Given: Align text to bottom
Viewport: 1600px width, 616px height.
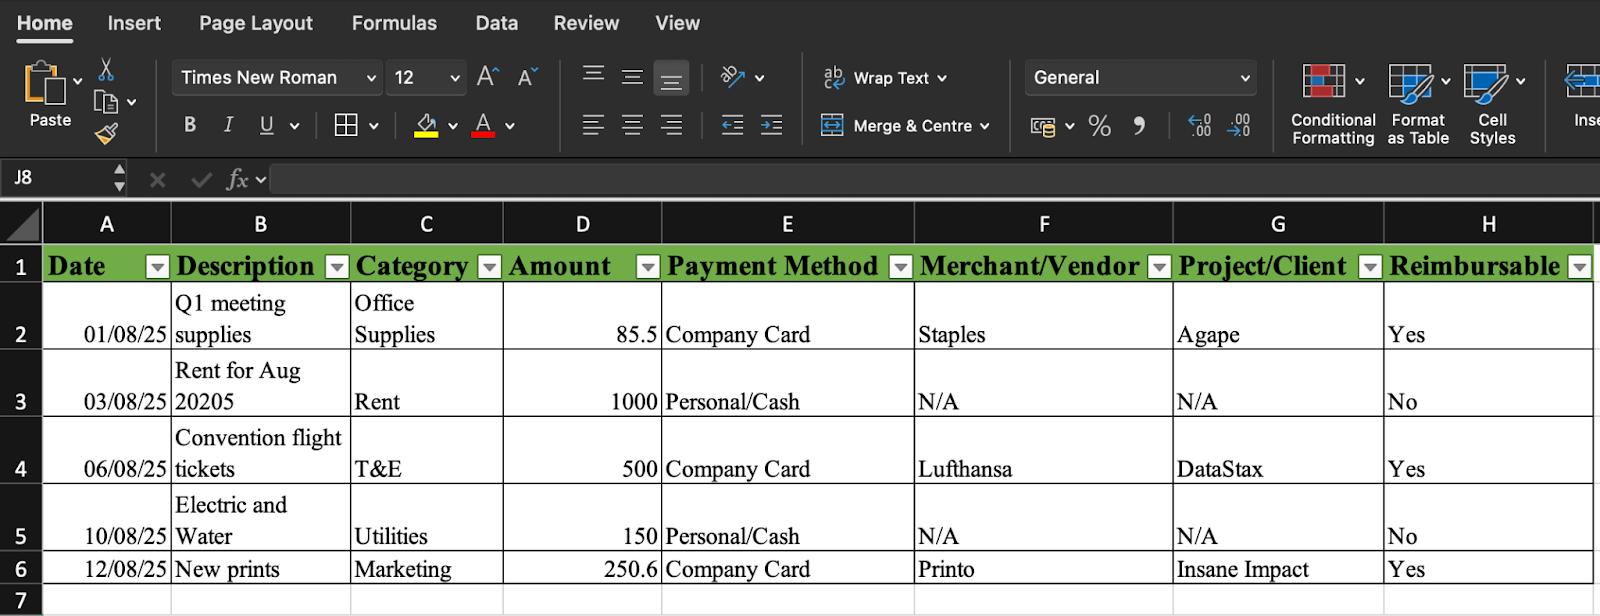Looking at the screenshot, I should tap(671, 78).
